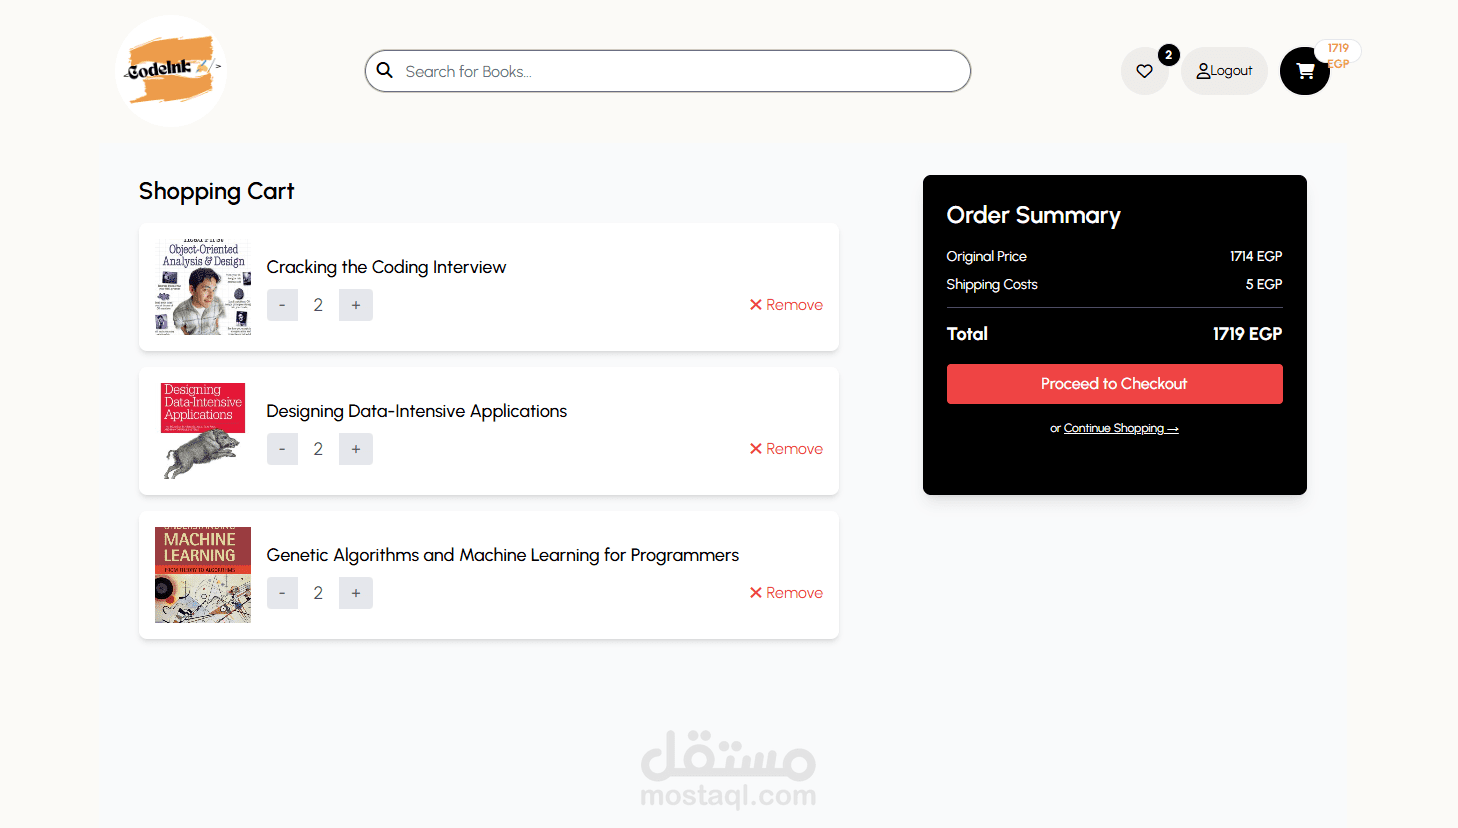Log out using the Logout button

[x=1224, y=71]
